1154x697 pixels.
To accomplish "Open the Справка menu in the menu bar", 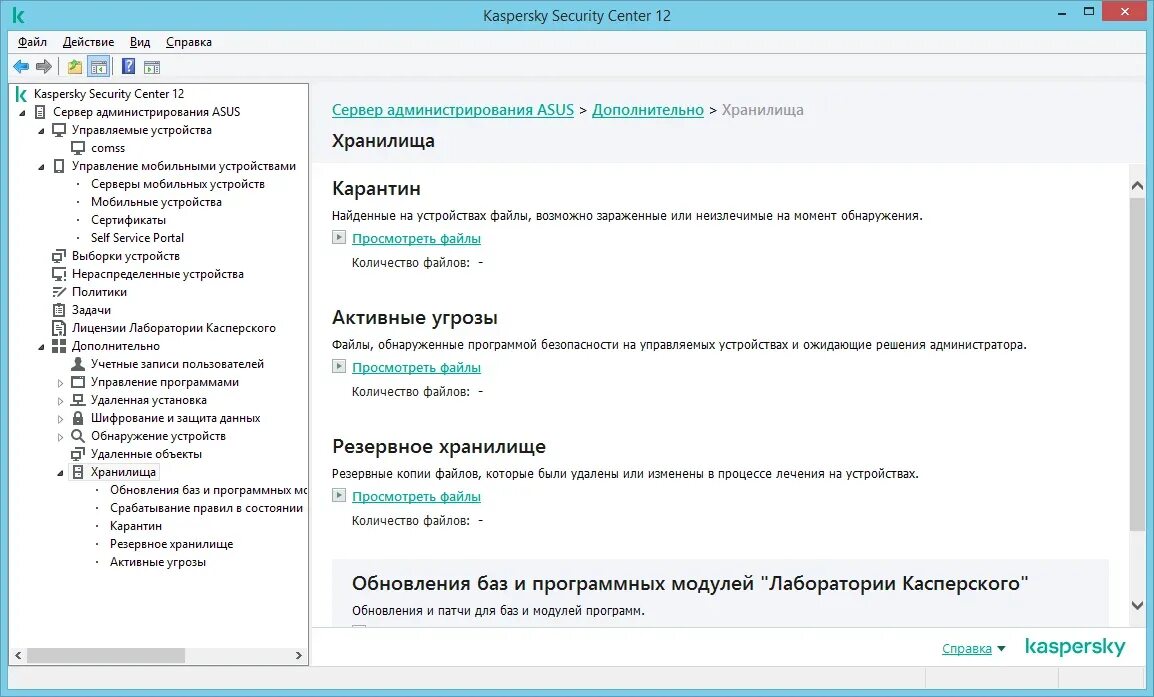I will 188,42.
